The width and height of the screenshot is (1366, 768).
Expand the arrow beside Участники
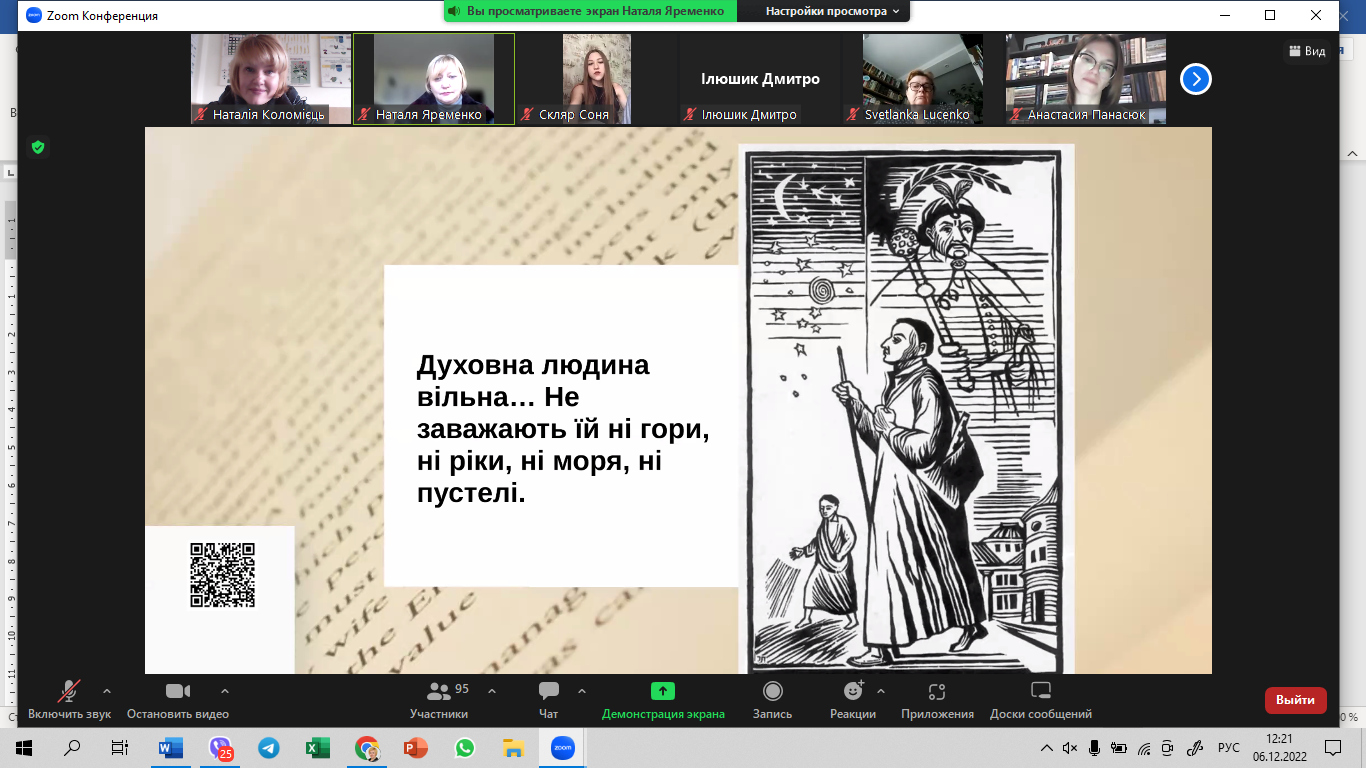coord(491,691)
